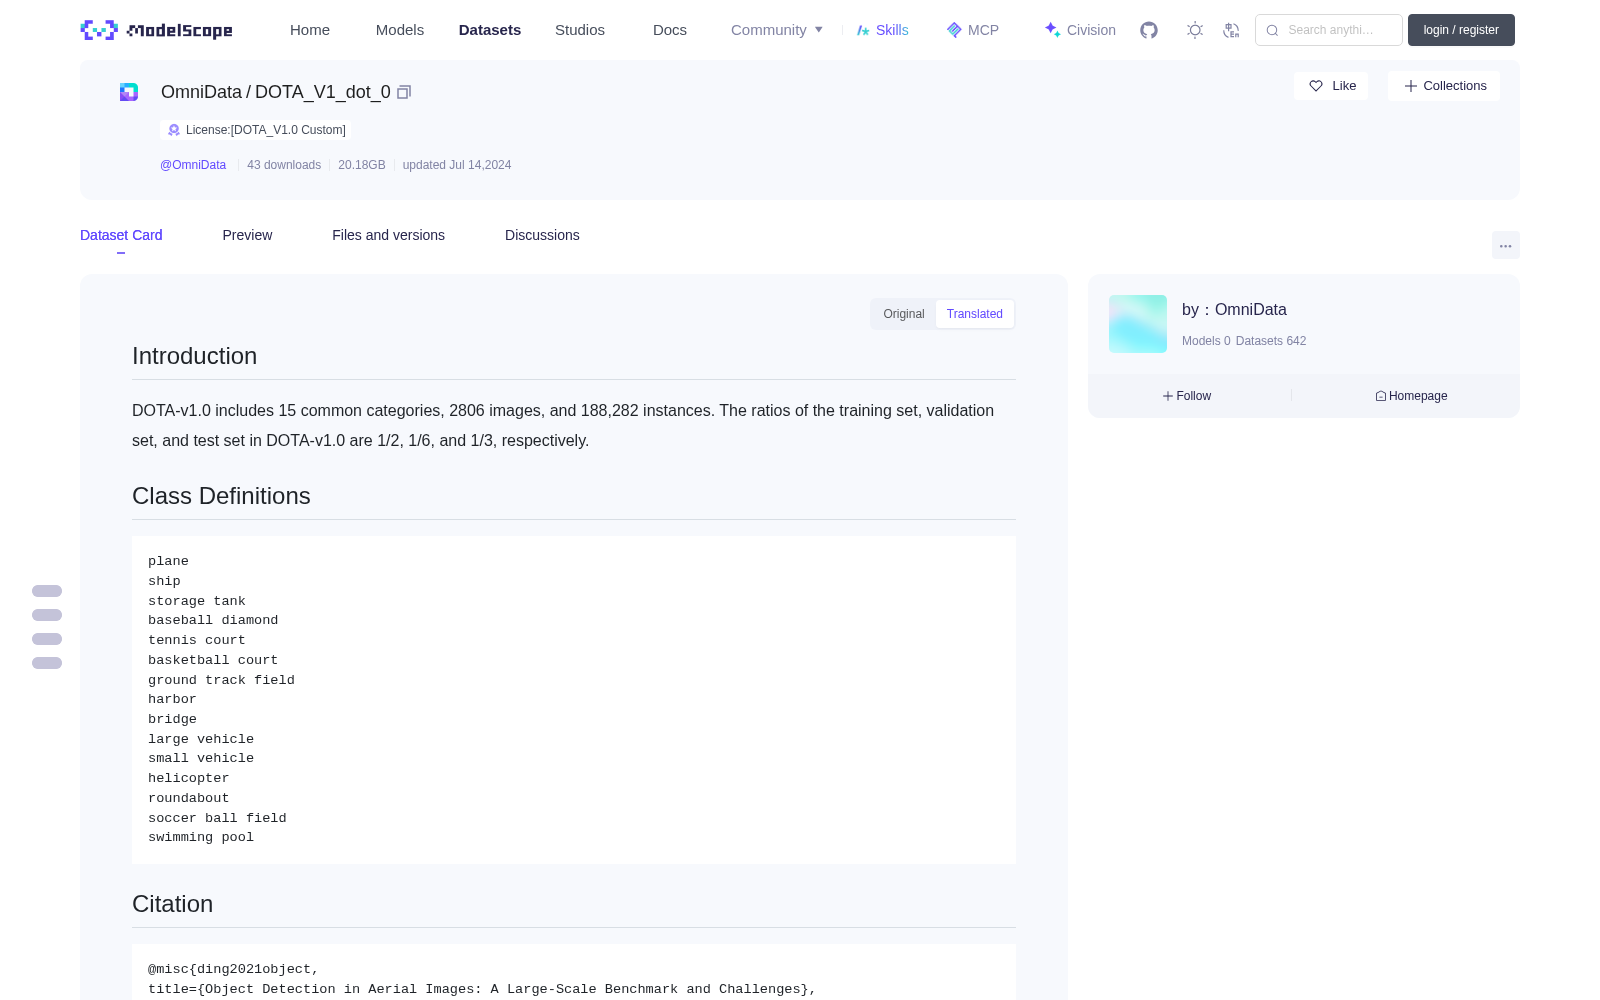This screenshot has height=1000, width=1600.
Task: Open the Datasets menu item
Action: (490, 30)
